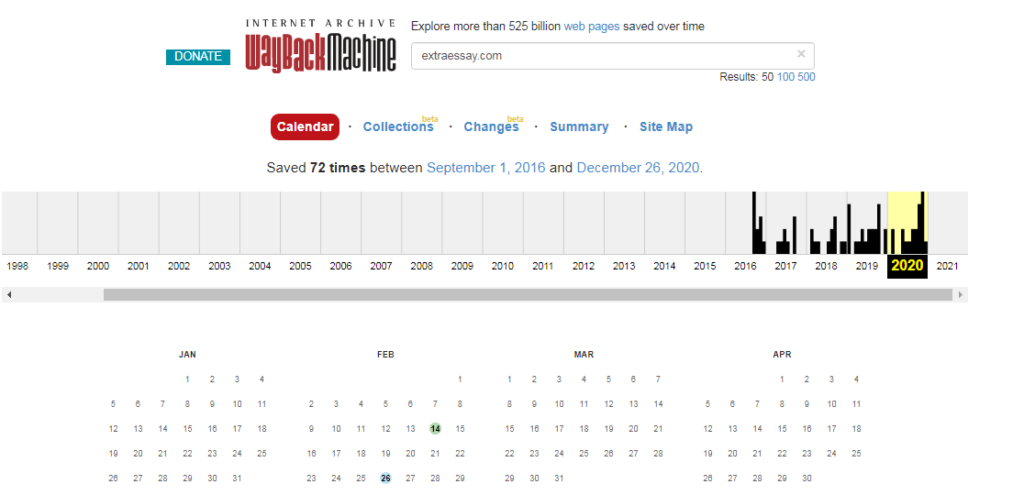Open the December 26, 2020 capture link
Screen dimensions: 1024x495
(638, 168)
